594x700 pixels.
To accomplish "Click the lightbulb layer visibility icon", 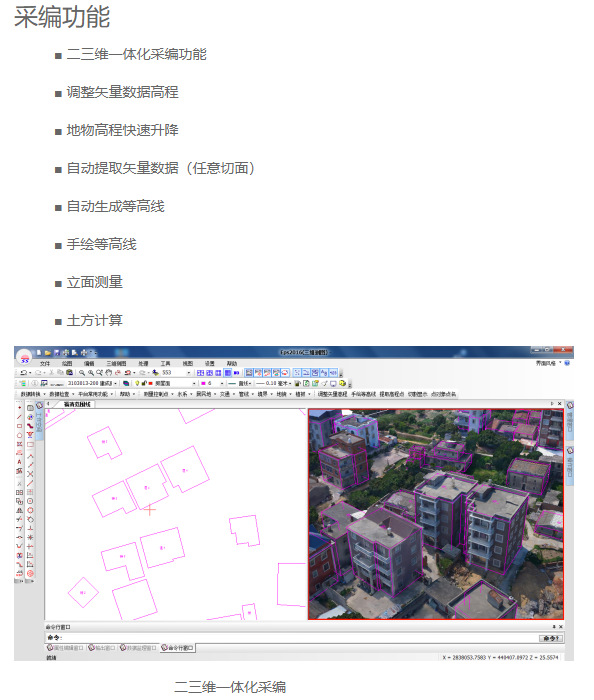I will [x=137, y=383].
